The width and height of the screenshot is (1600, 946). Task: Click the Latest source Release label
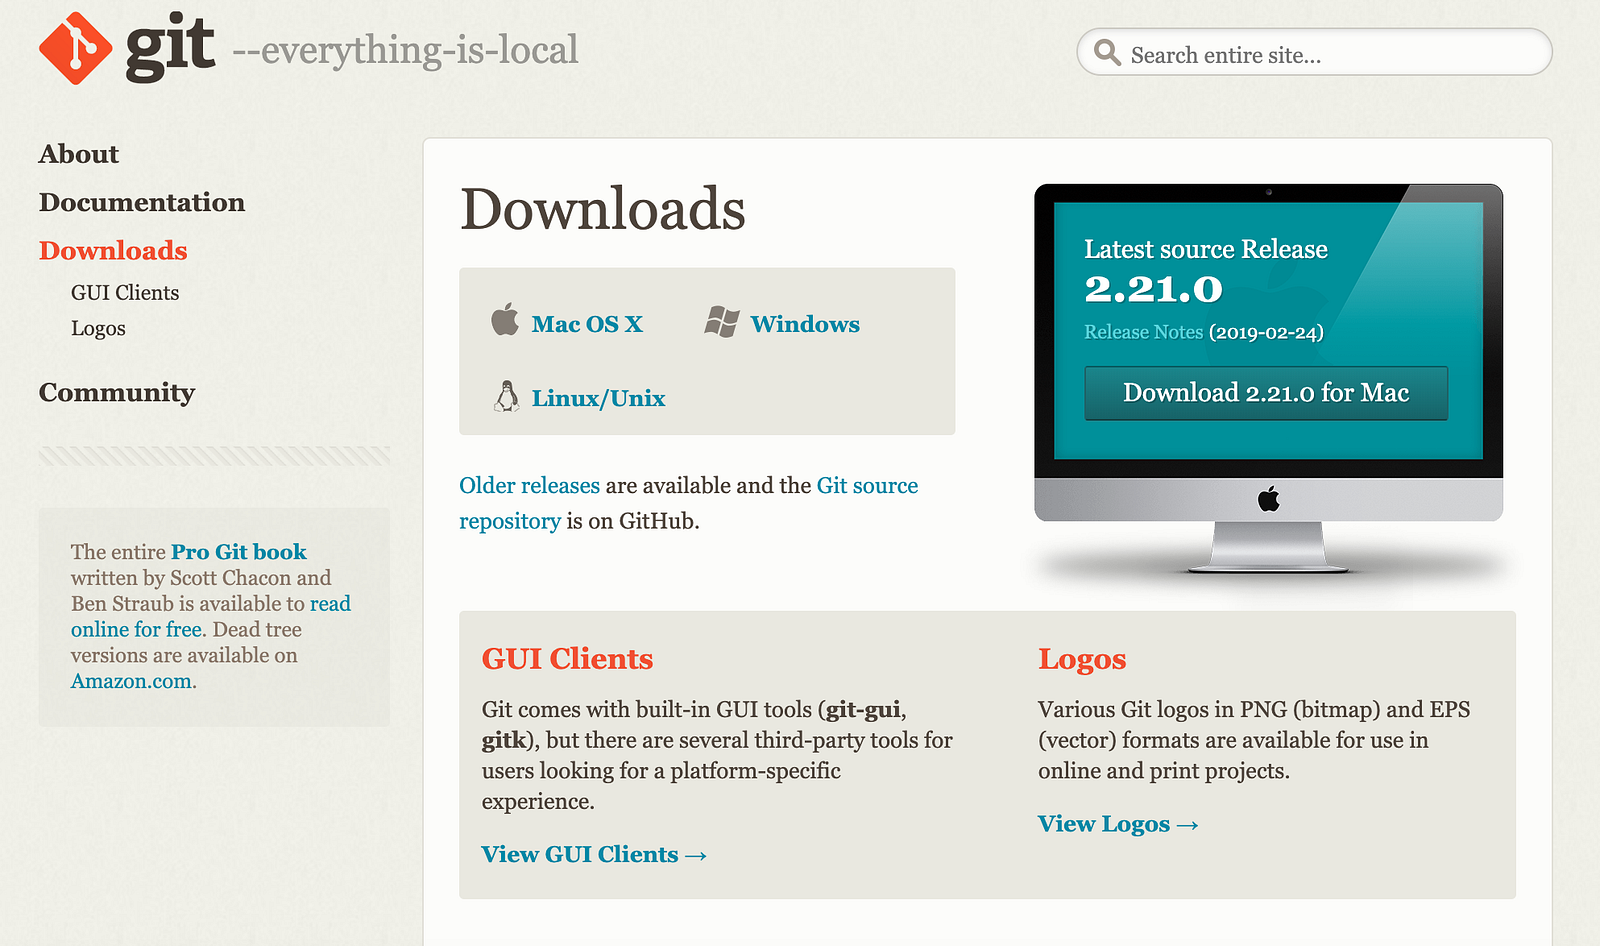click(1206, 249)
